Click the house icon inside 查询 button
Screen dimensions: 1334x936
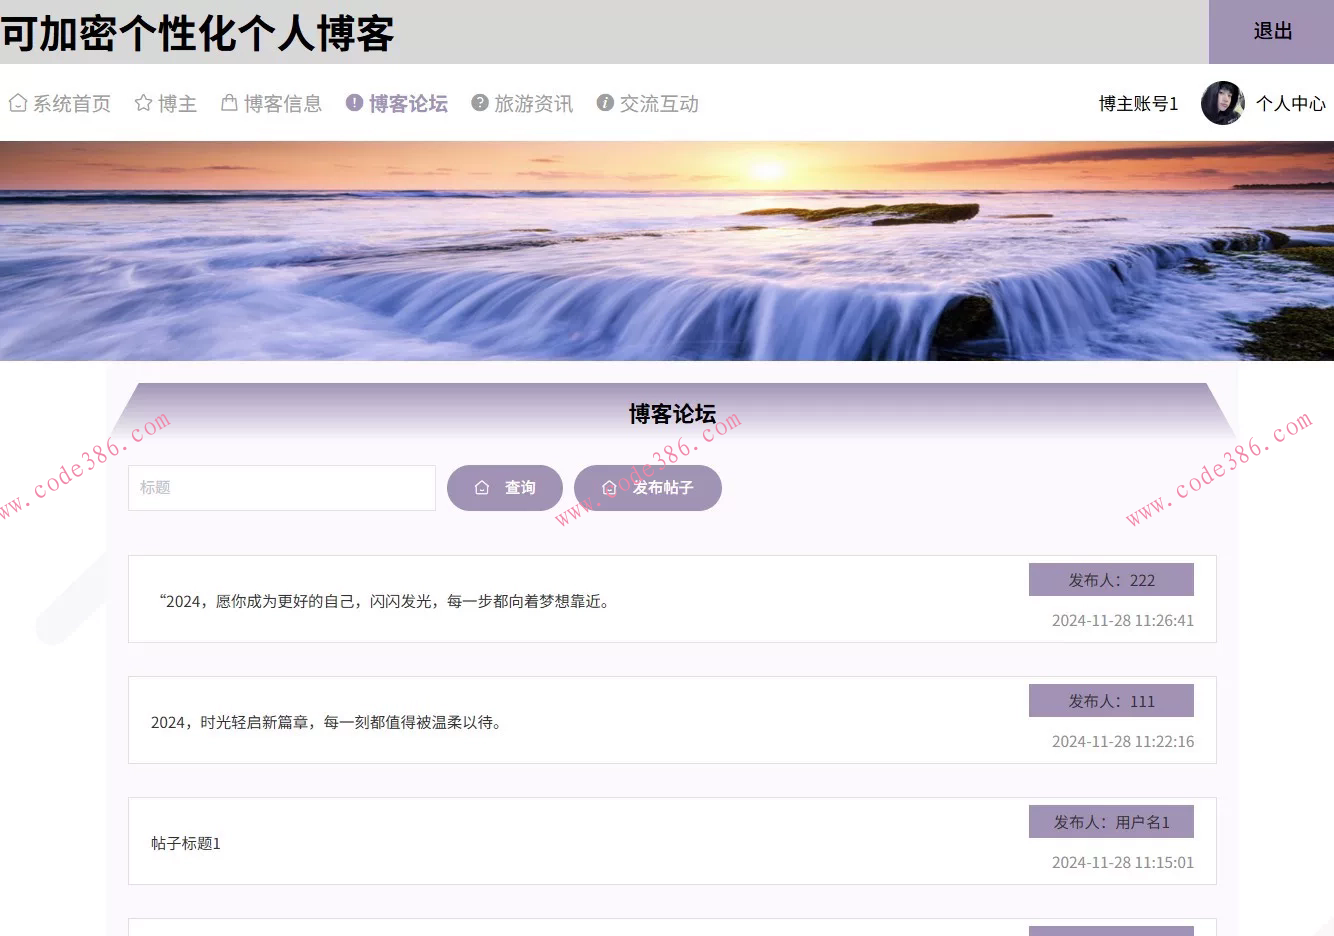(x=481, y=488)
